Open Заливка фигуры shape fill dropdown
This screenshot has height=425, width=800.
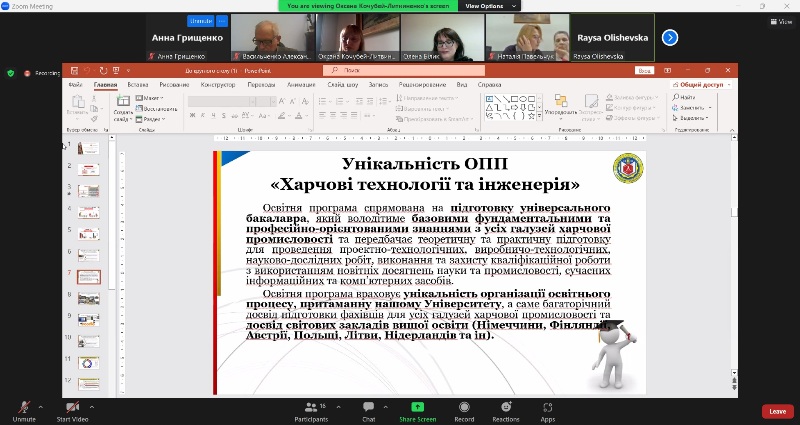tap(632, 97)
